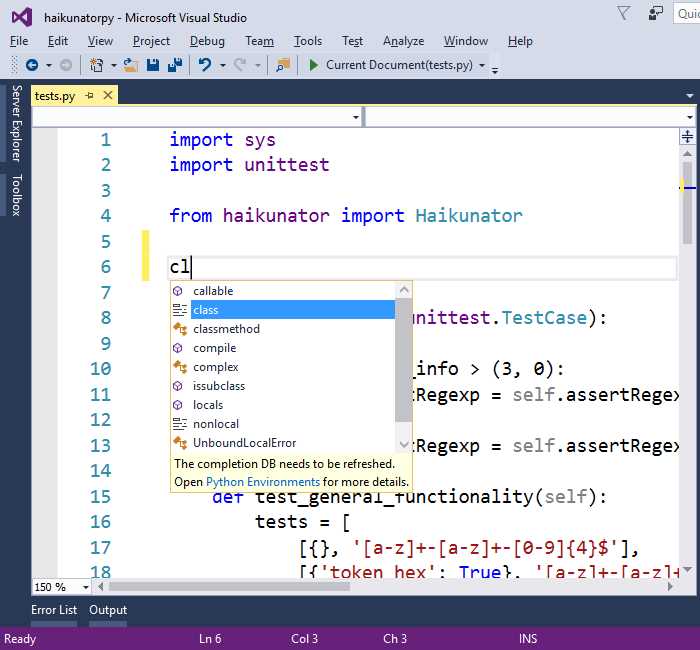Select class in the completion list
This screenshot has width=700, height=650.
(283, 310)
